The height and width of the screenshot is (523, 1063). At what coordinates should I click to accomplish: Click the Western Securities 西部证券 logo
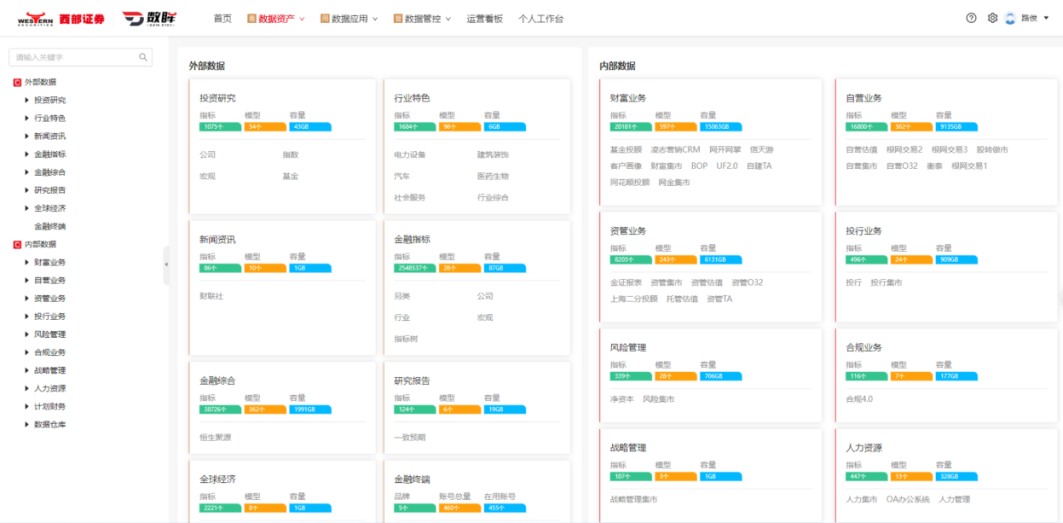tap(61, 18)
